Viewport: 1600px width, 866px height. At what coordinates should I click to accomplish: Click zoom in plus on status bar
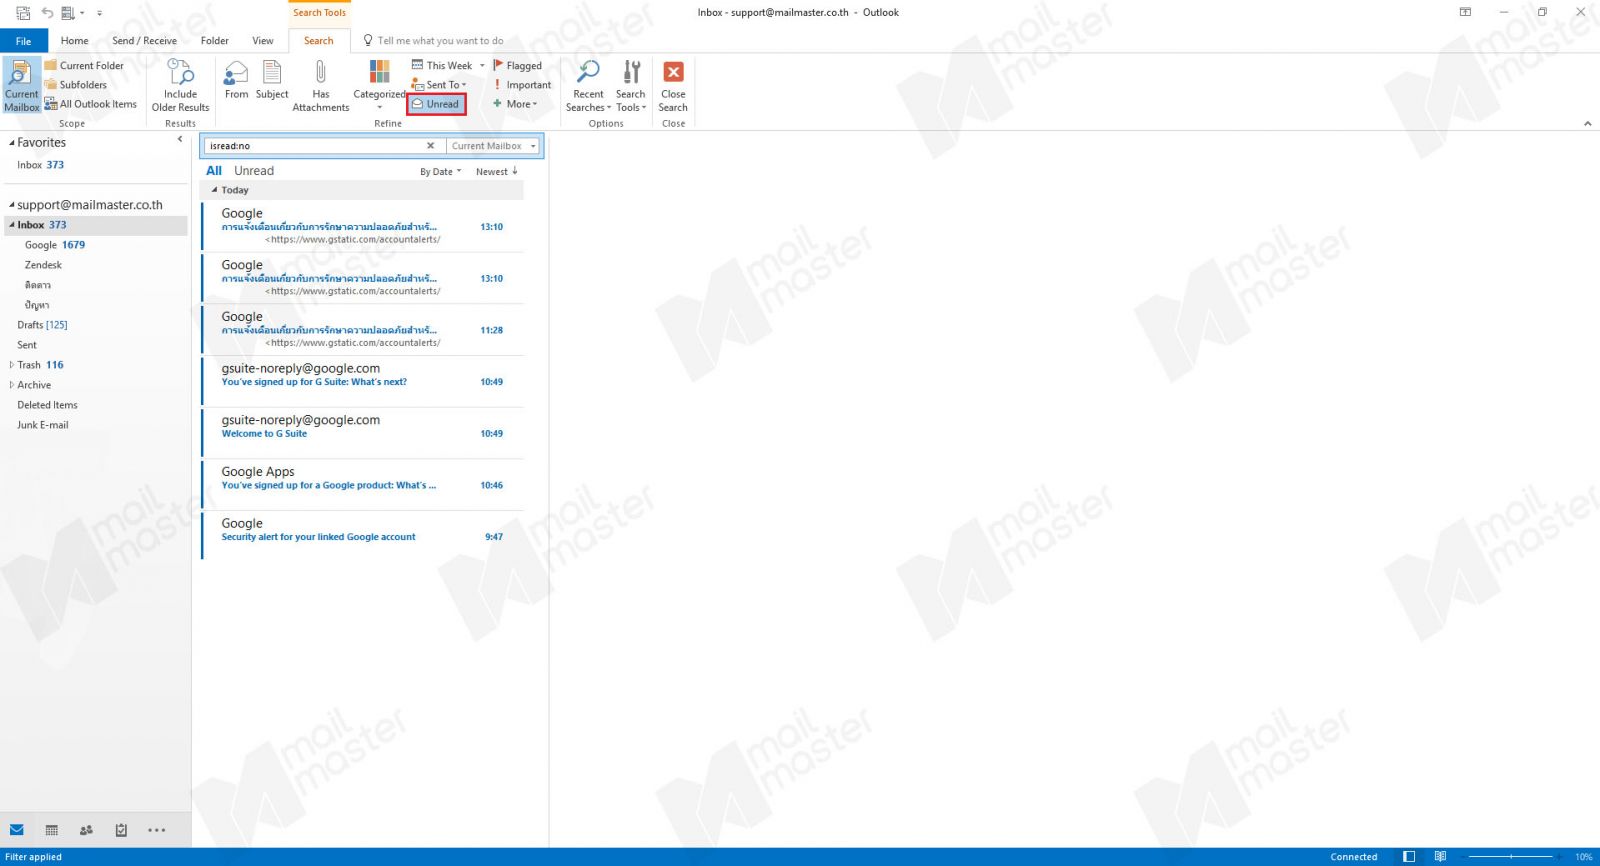pyautogui.click(x=1559, y=857)
